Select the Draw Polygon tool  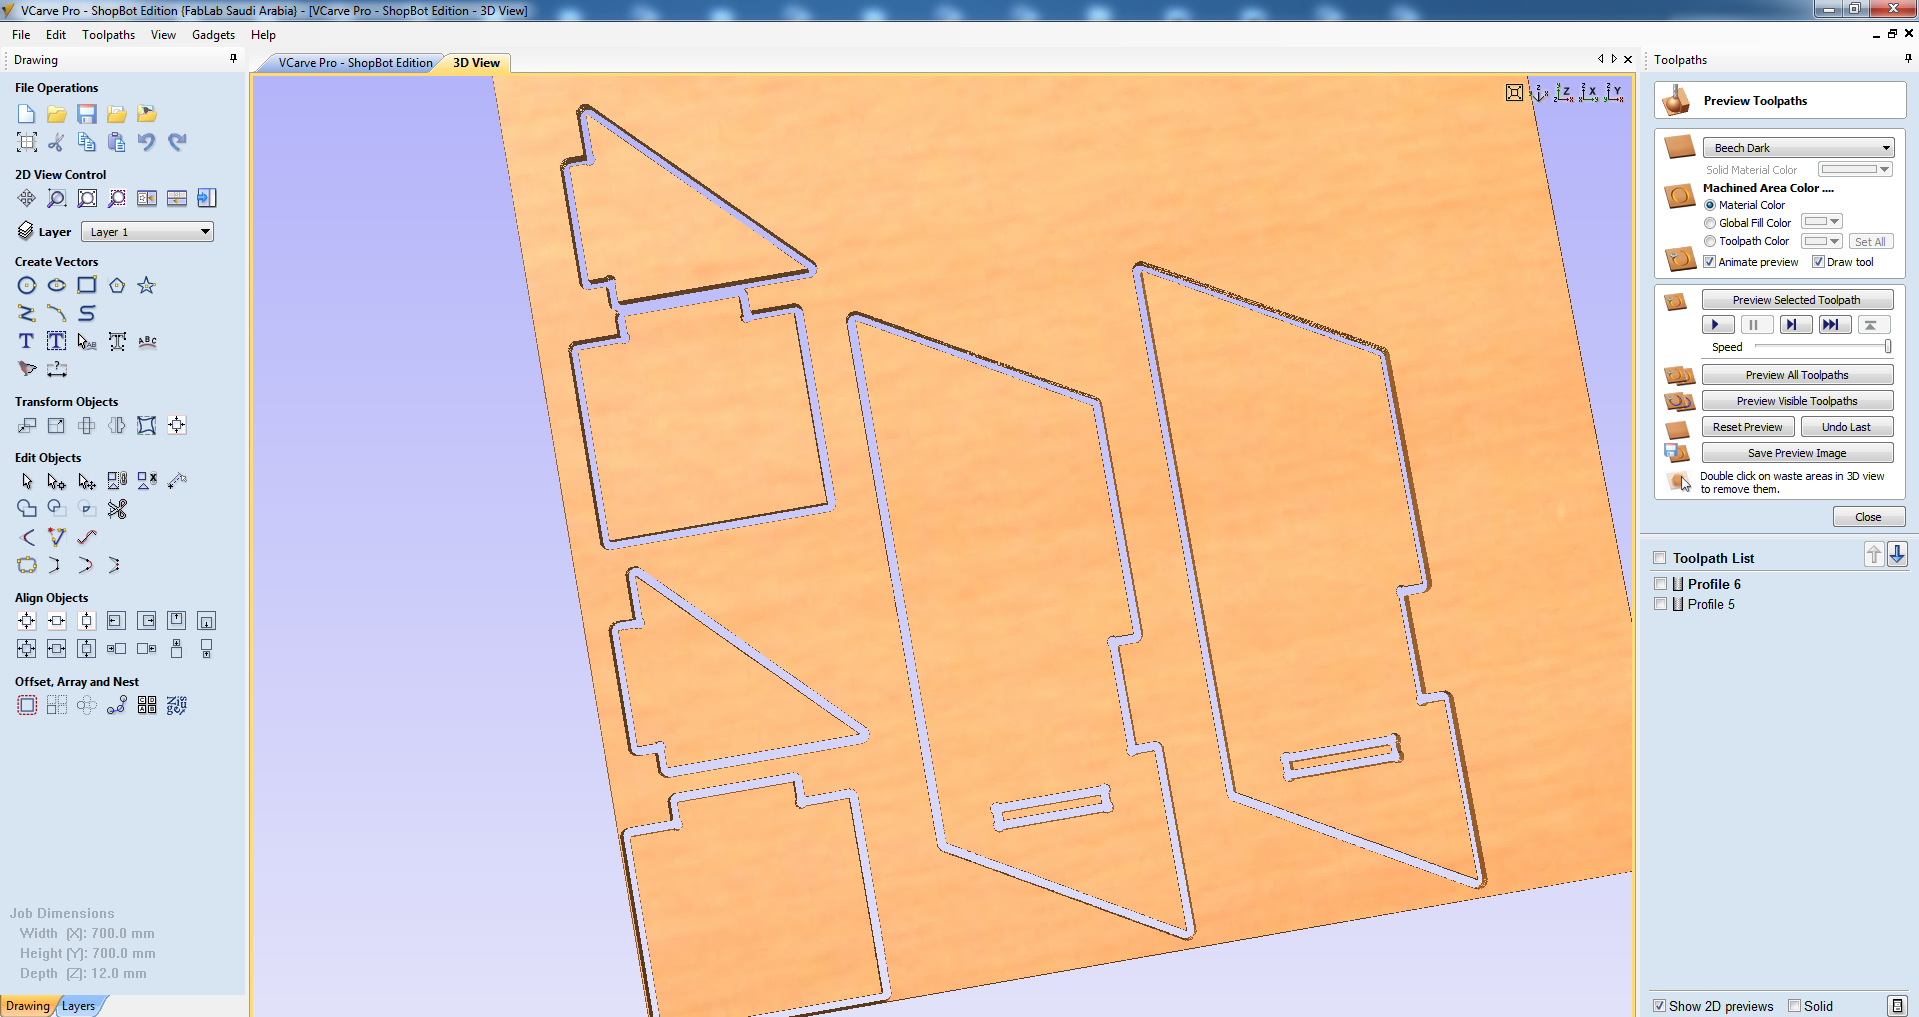[117, 286]
